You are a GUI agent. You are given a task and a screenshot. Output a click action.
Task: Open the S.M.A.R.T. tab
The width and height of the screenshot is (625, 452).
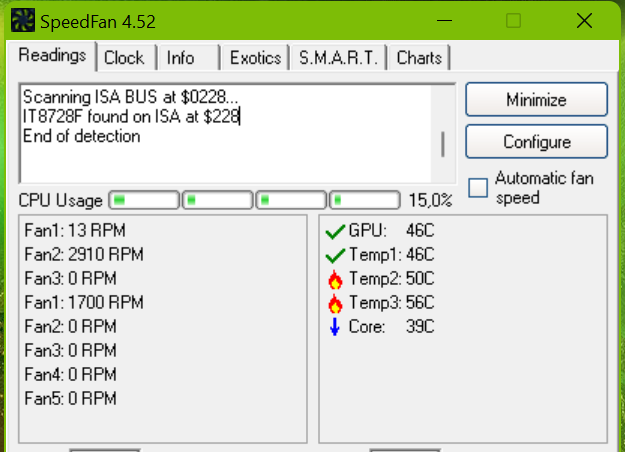pos(339,57)
